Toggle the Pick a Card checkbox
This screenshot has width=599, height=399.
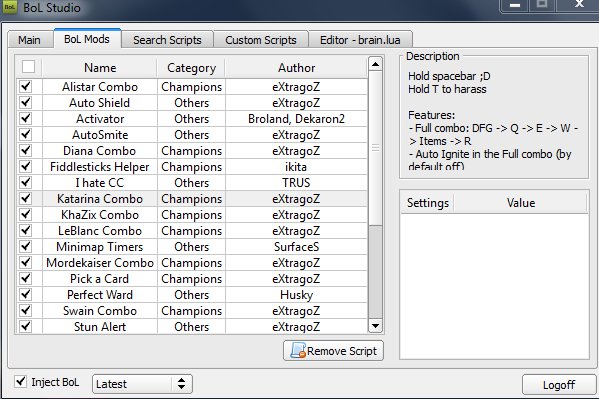[26, 279]
